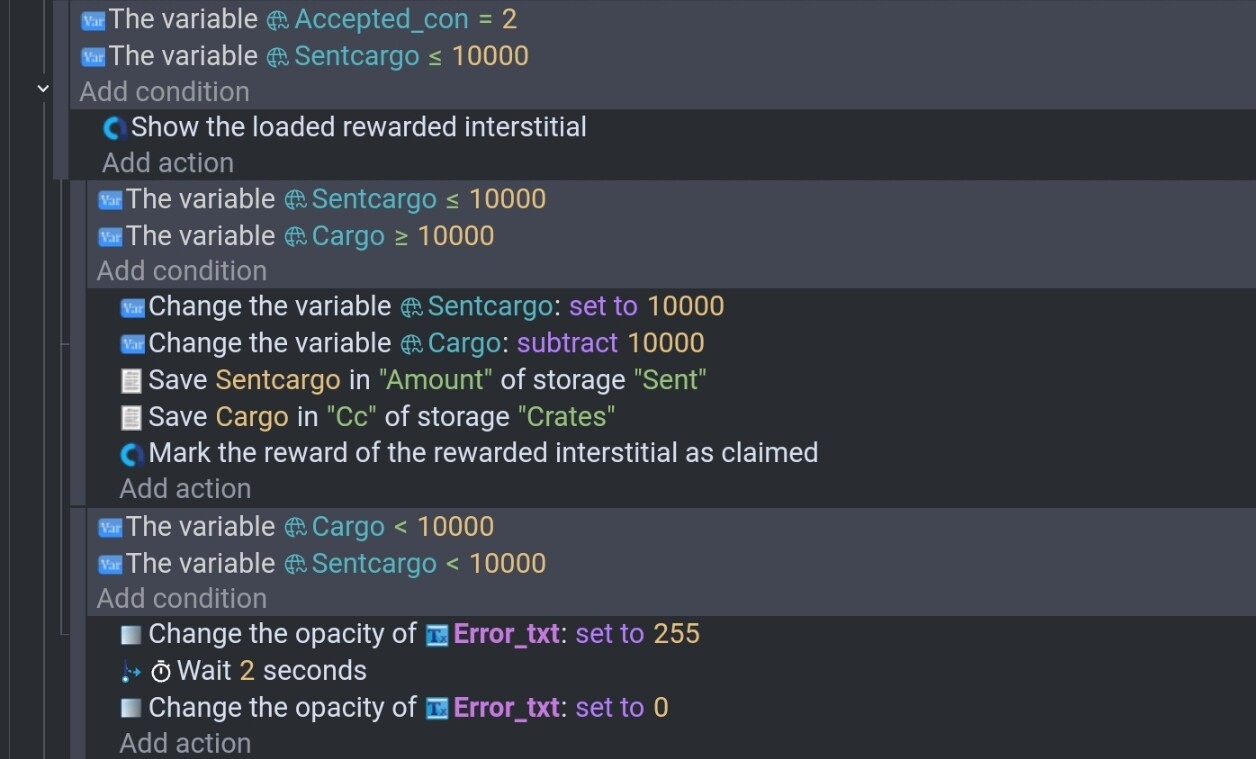The height and width of the screenshot is (759, 1256).
Task: Select the condition Cargo < 10000
Action: (296, 527)
